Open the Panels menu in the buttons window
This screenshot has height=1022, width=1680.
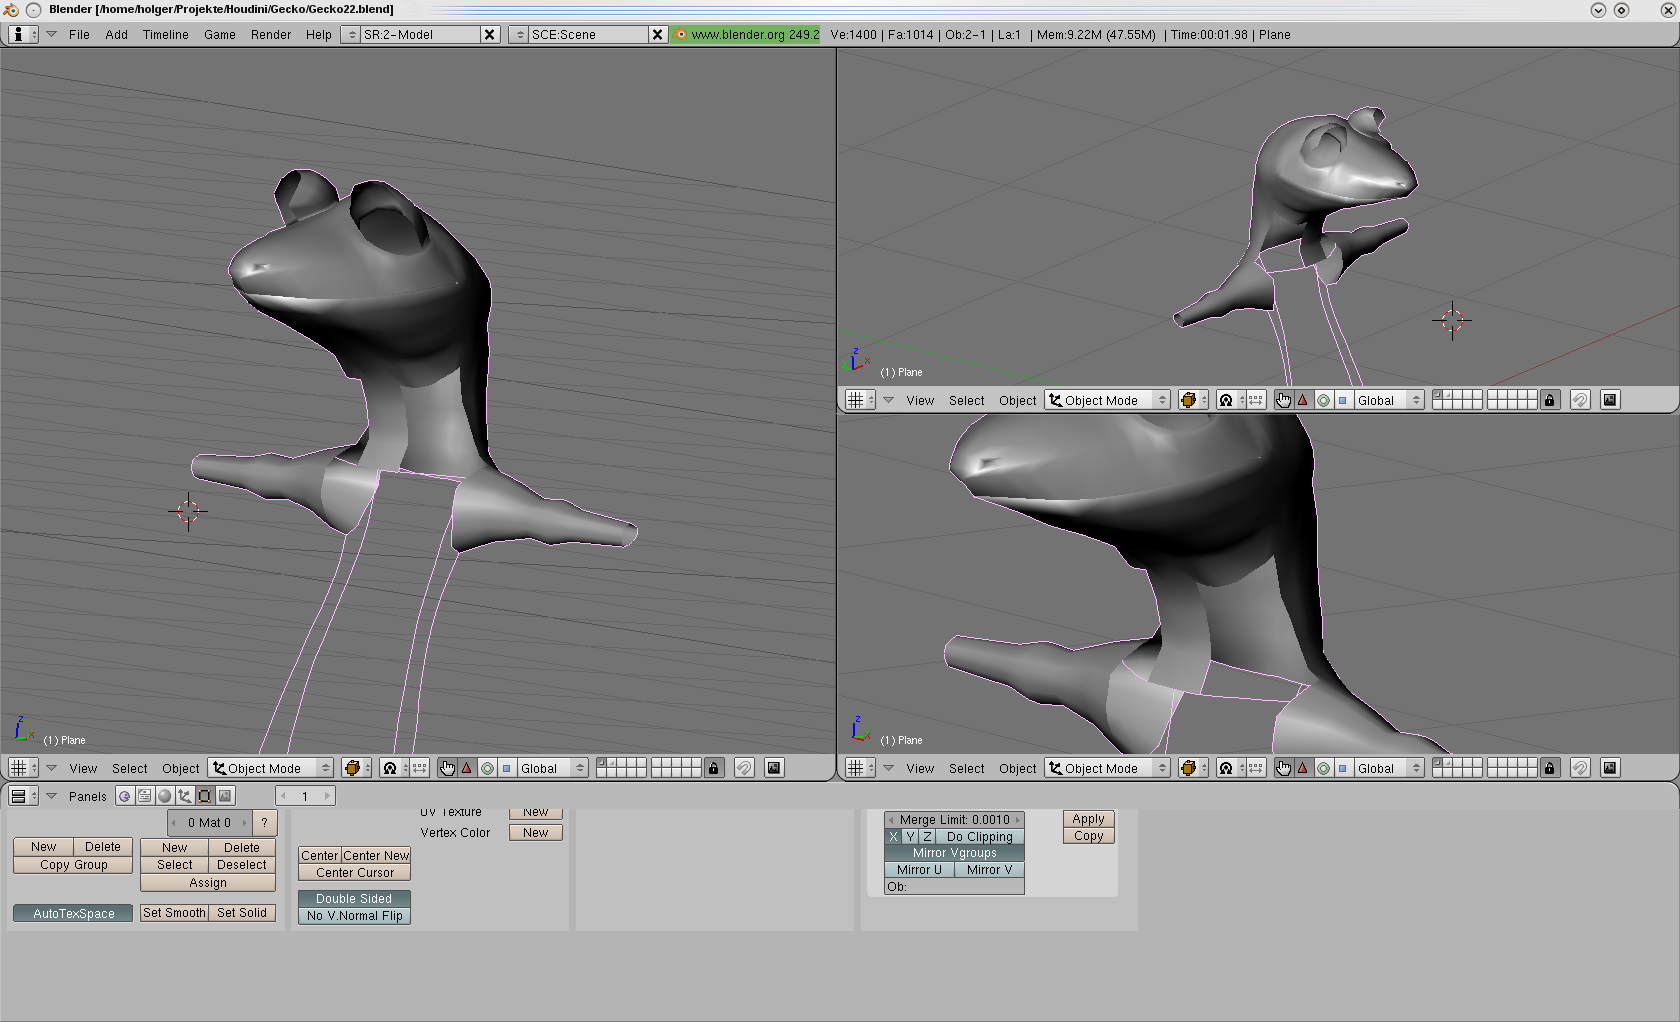pyautogui.click(x=87, y=796)
